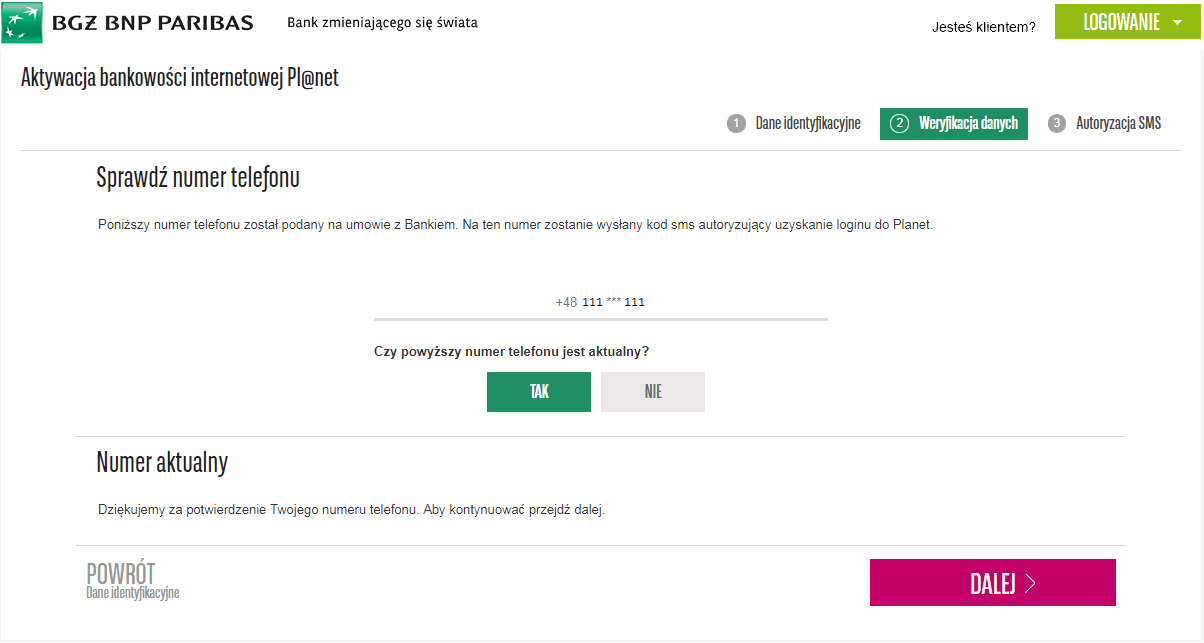This screenshot has width=1204, height=643.
Task: Choose TAK to confirm the phone number
Action: point(539,392)
